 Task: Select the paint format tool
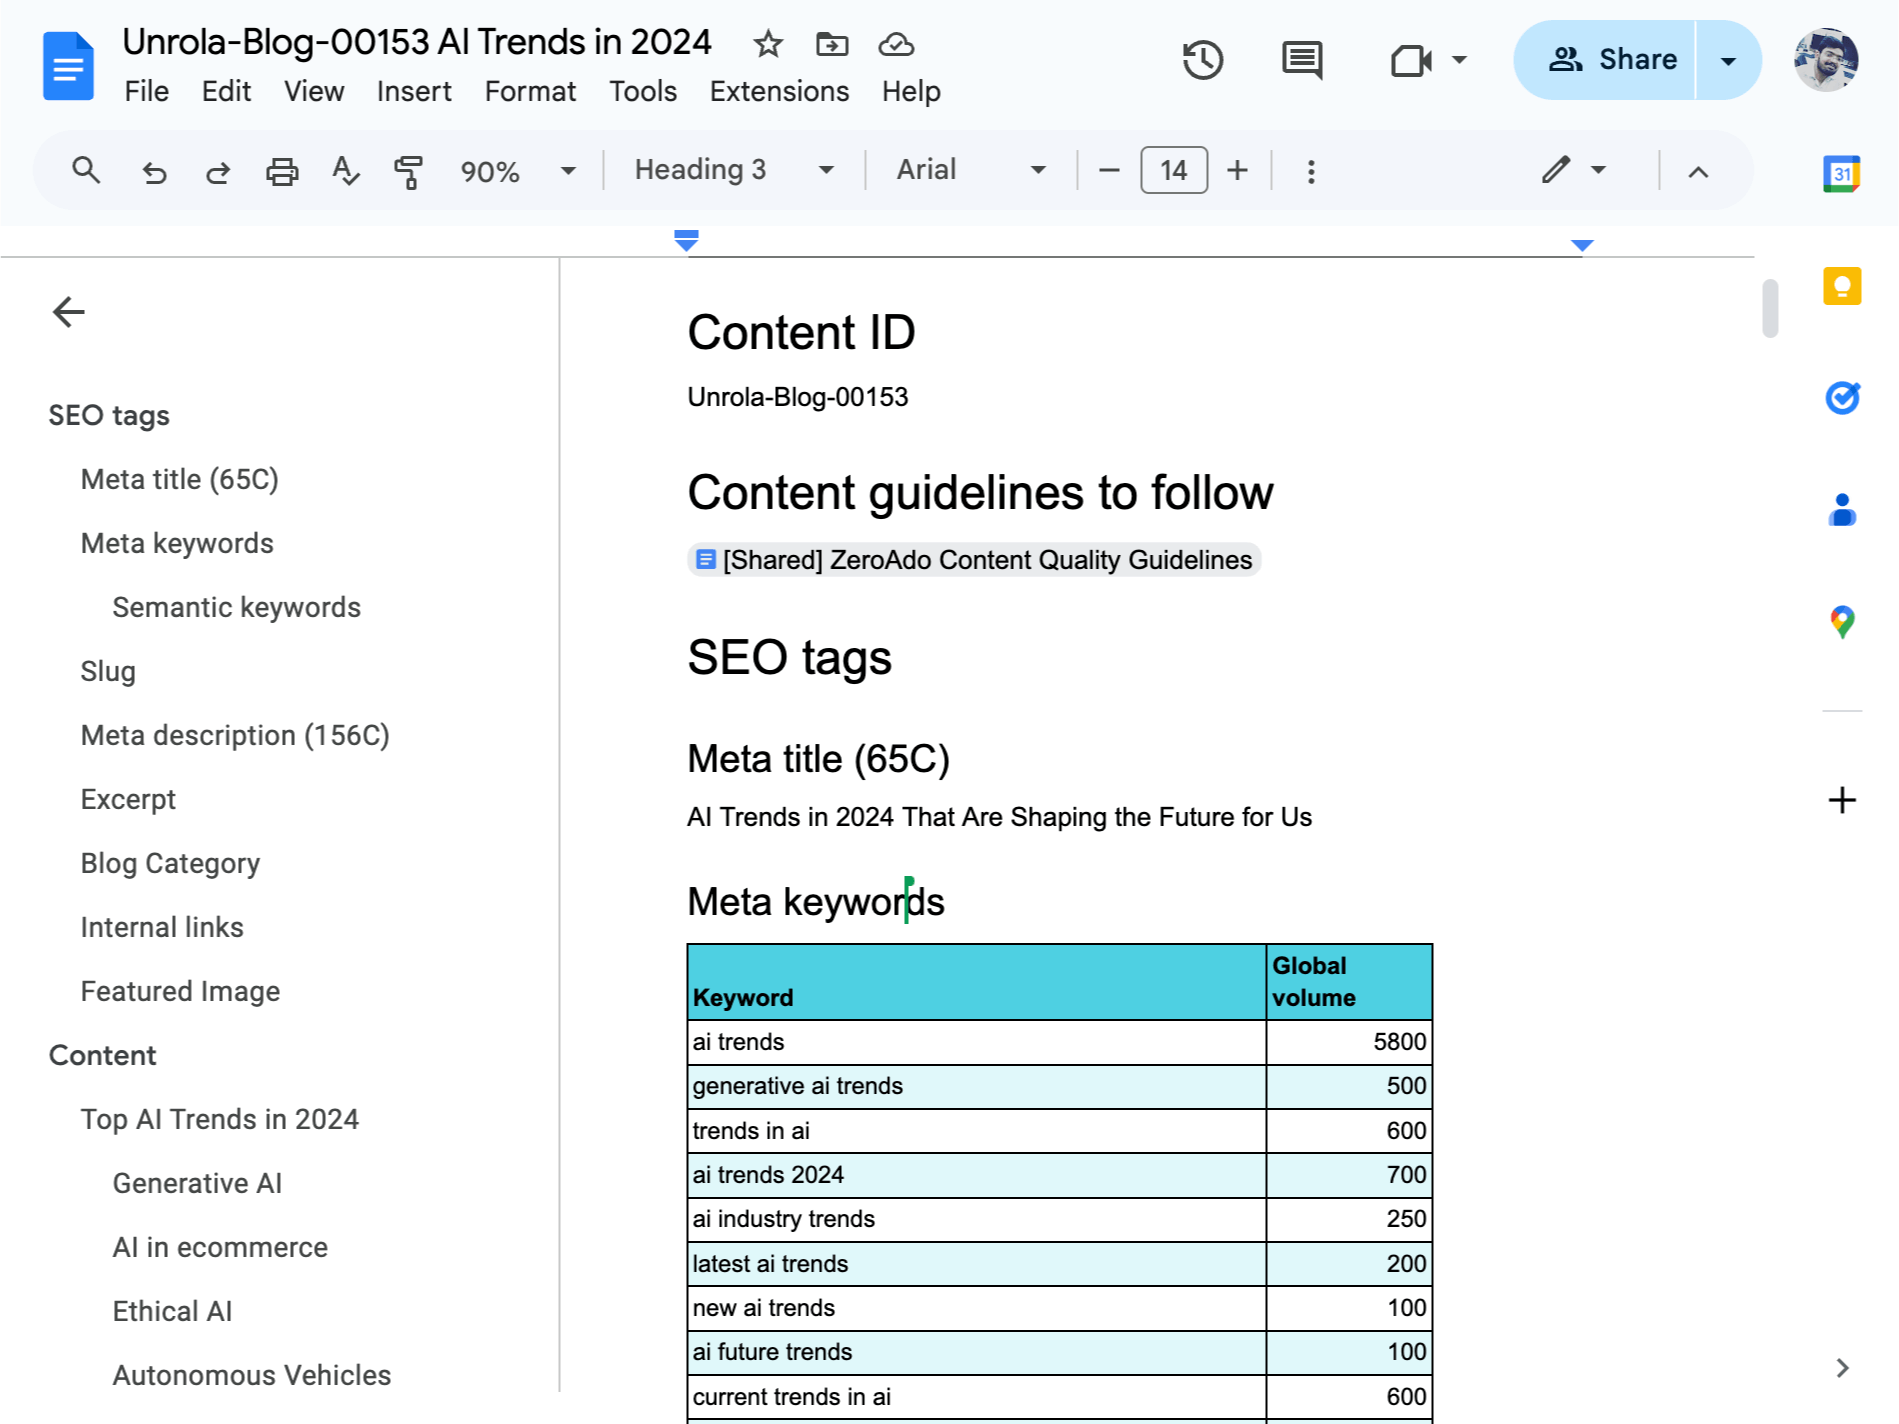pos(408,171)
